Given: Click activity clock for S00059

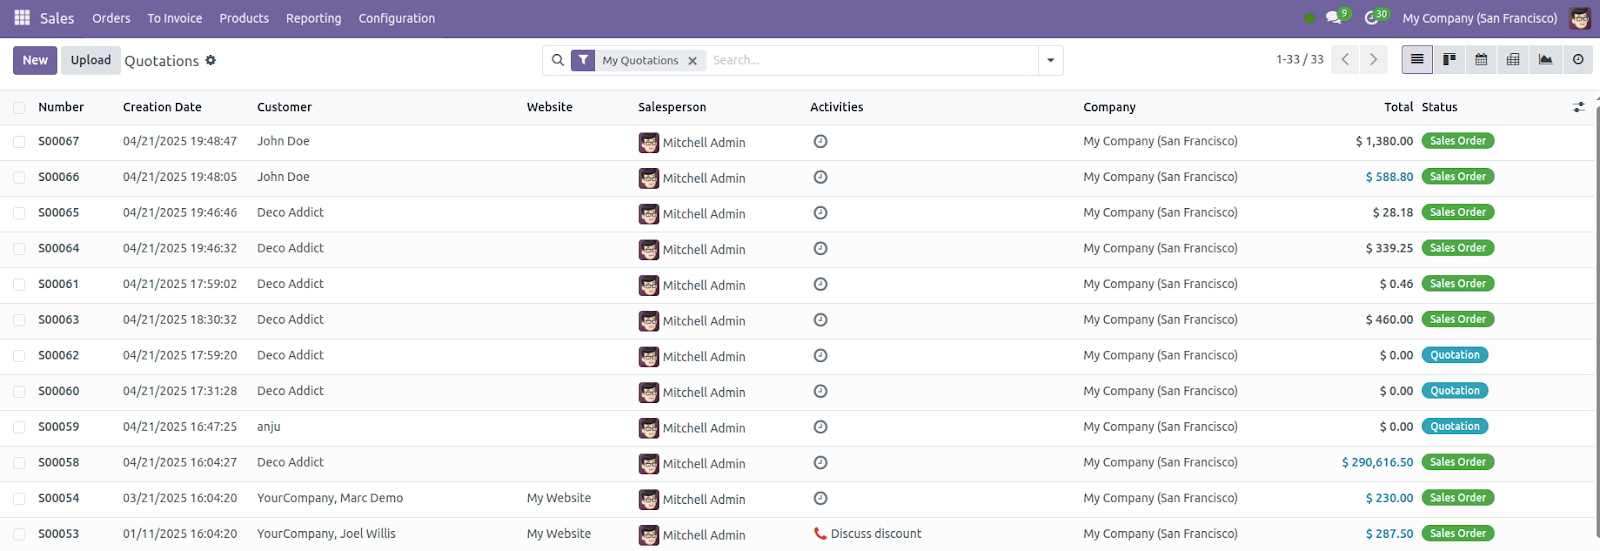Looking at the screenshot, I should (820, 427).
